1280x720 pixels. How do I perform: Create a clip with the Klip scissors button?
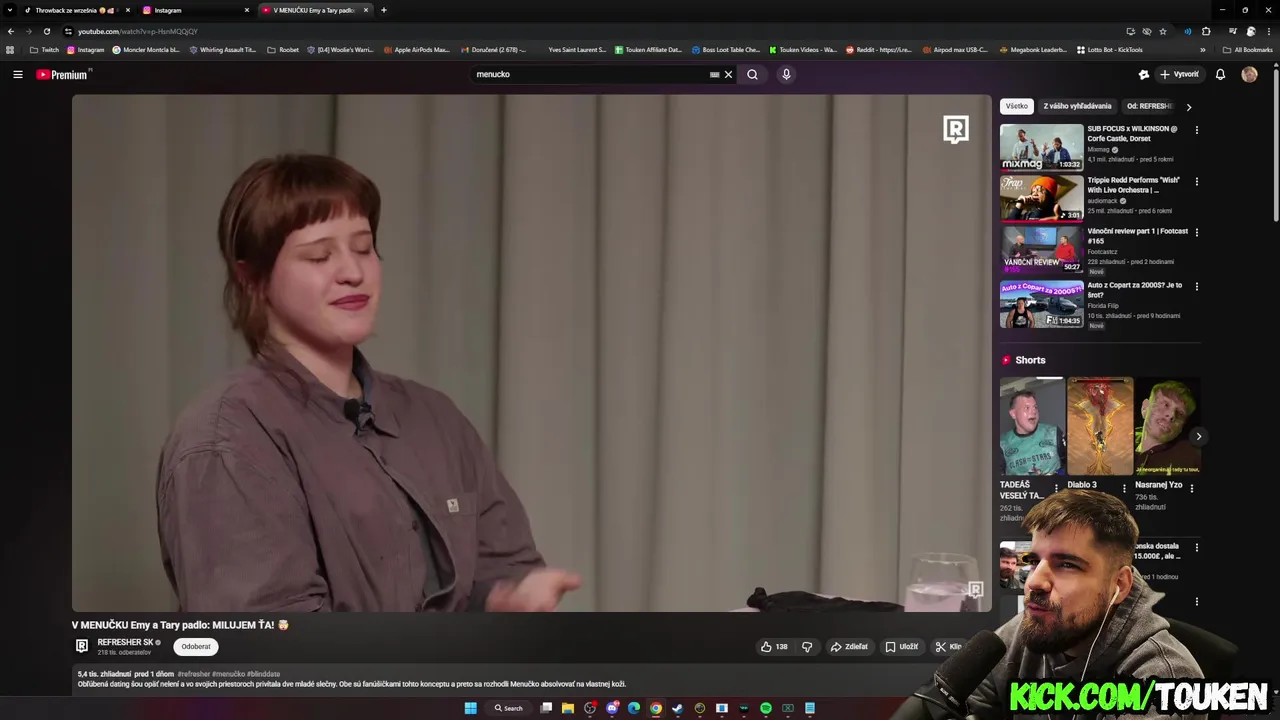pos(949,647)
